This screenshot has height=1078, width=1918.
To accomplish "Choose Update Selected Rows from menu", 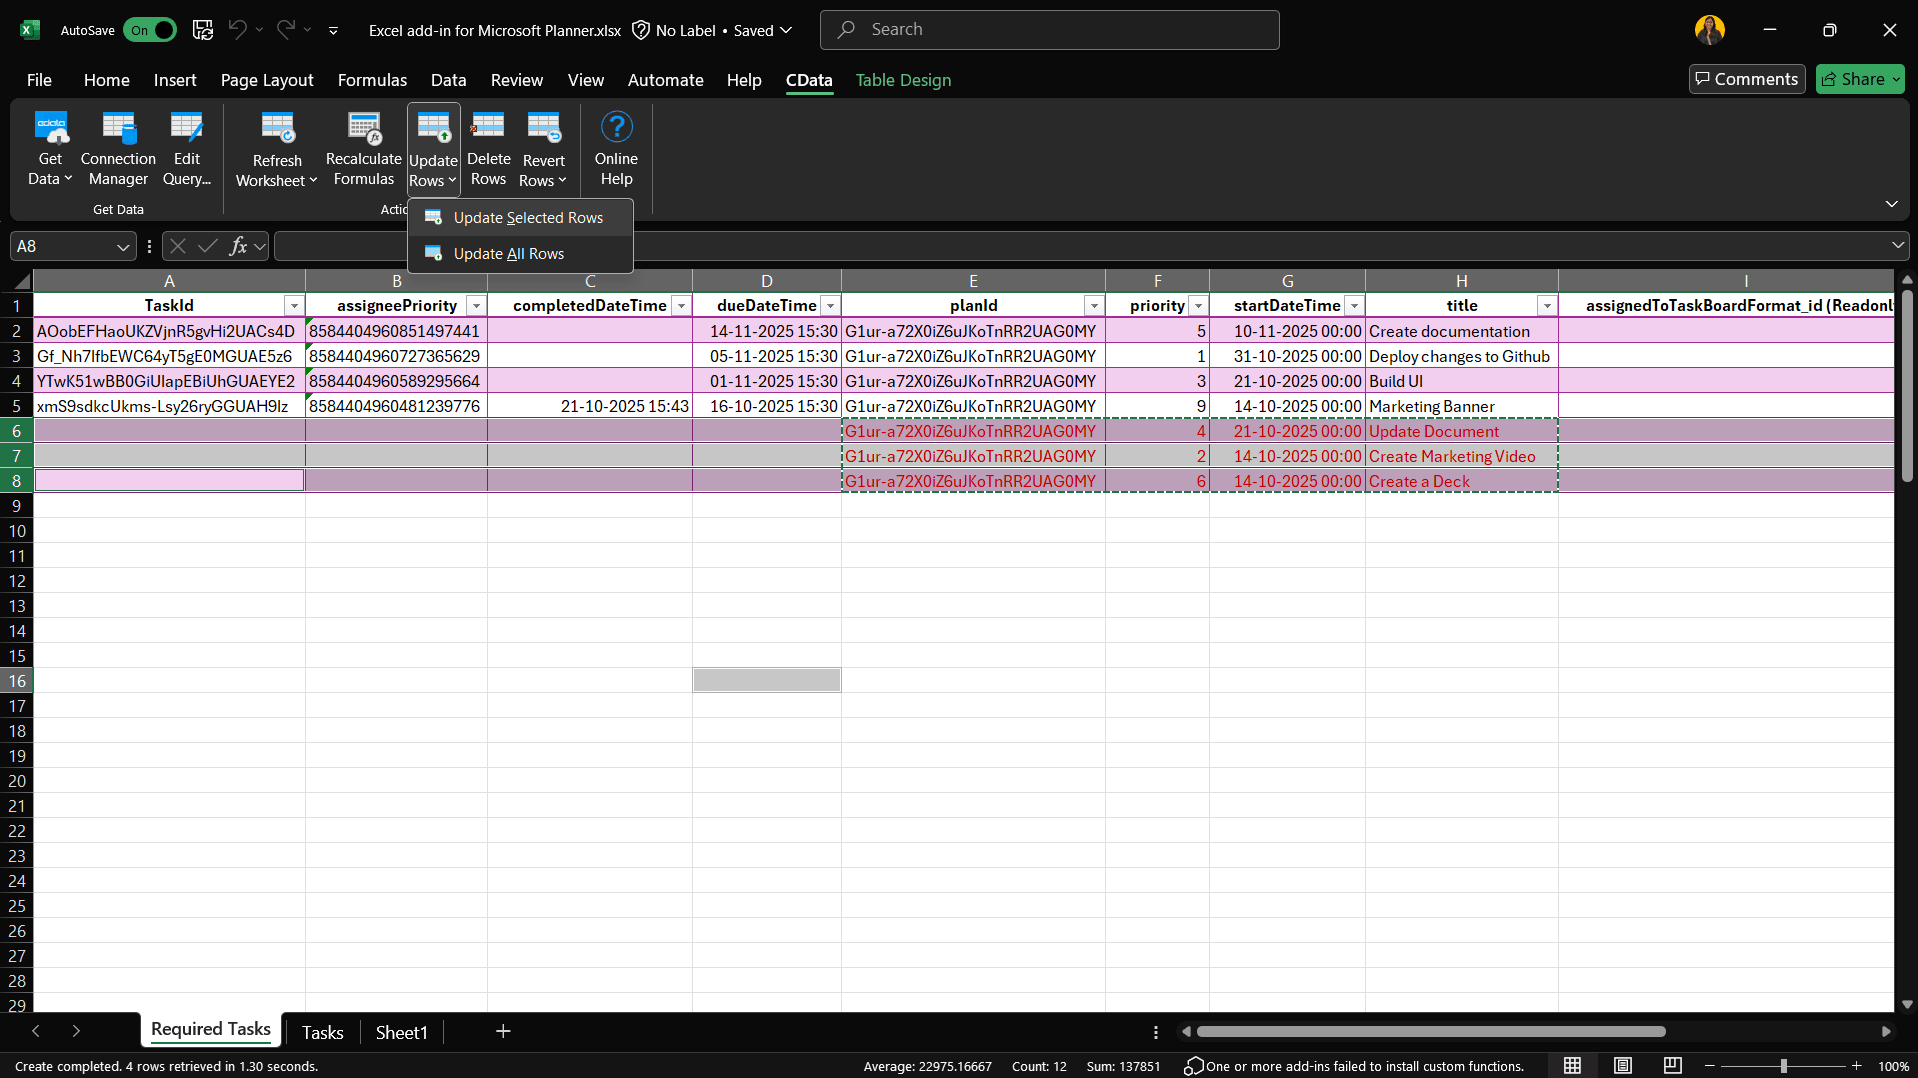I will tap(527, 218).
